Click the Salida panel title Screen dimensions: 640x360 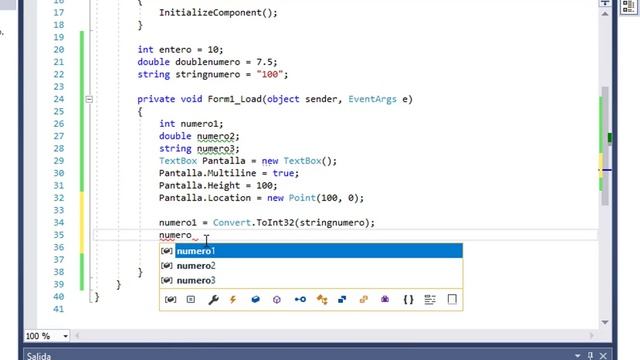pyautogui.click(x=39, y=356)
